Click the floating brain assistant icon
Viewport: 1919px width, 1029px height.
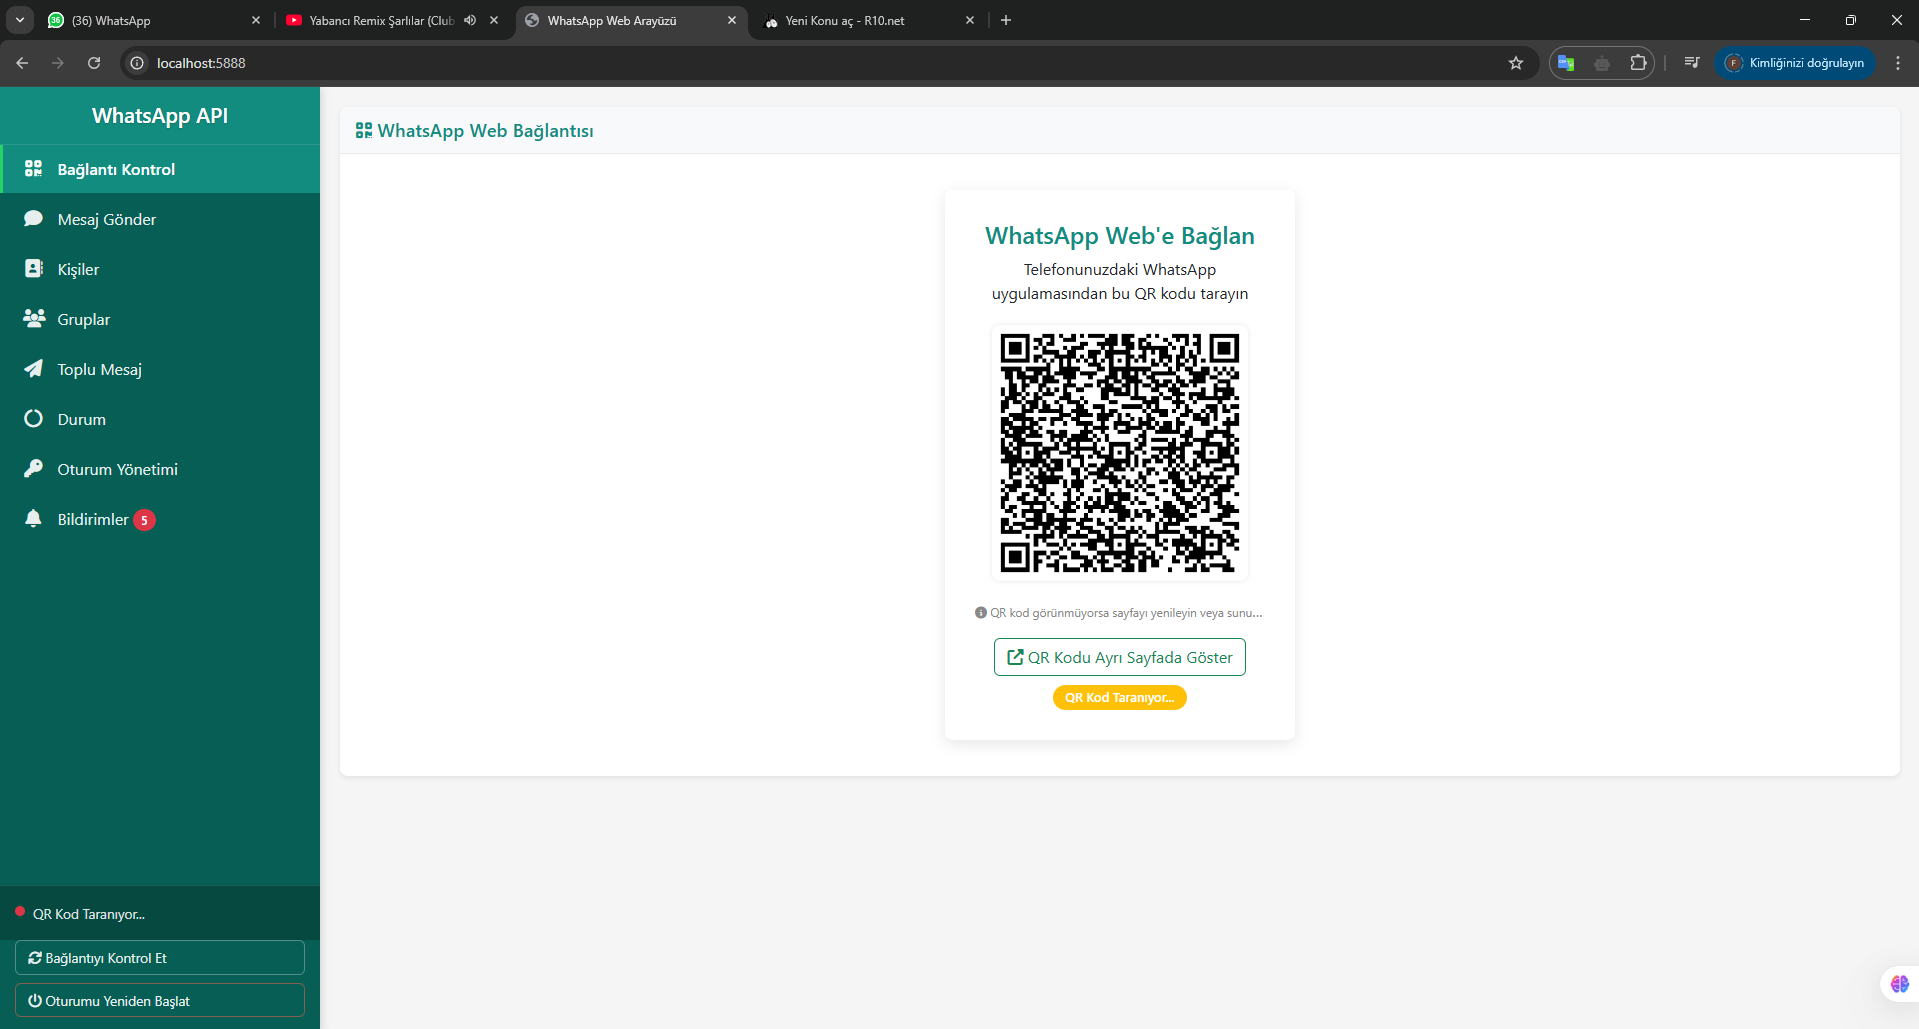(1900, 984)
